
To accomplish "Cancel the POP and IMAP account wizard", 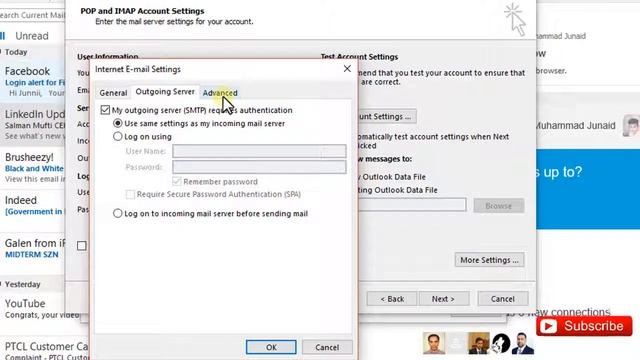I will (503, 299).
